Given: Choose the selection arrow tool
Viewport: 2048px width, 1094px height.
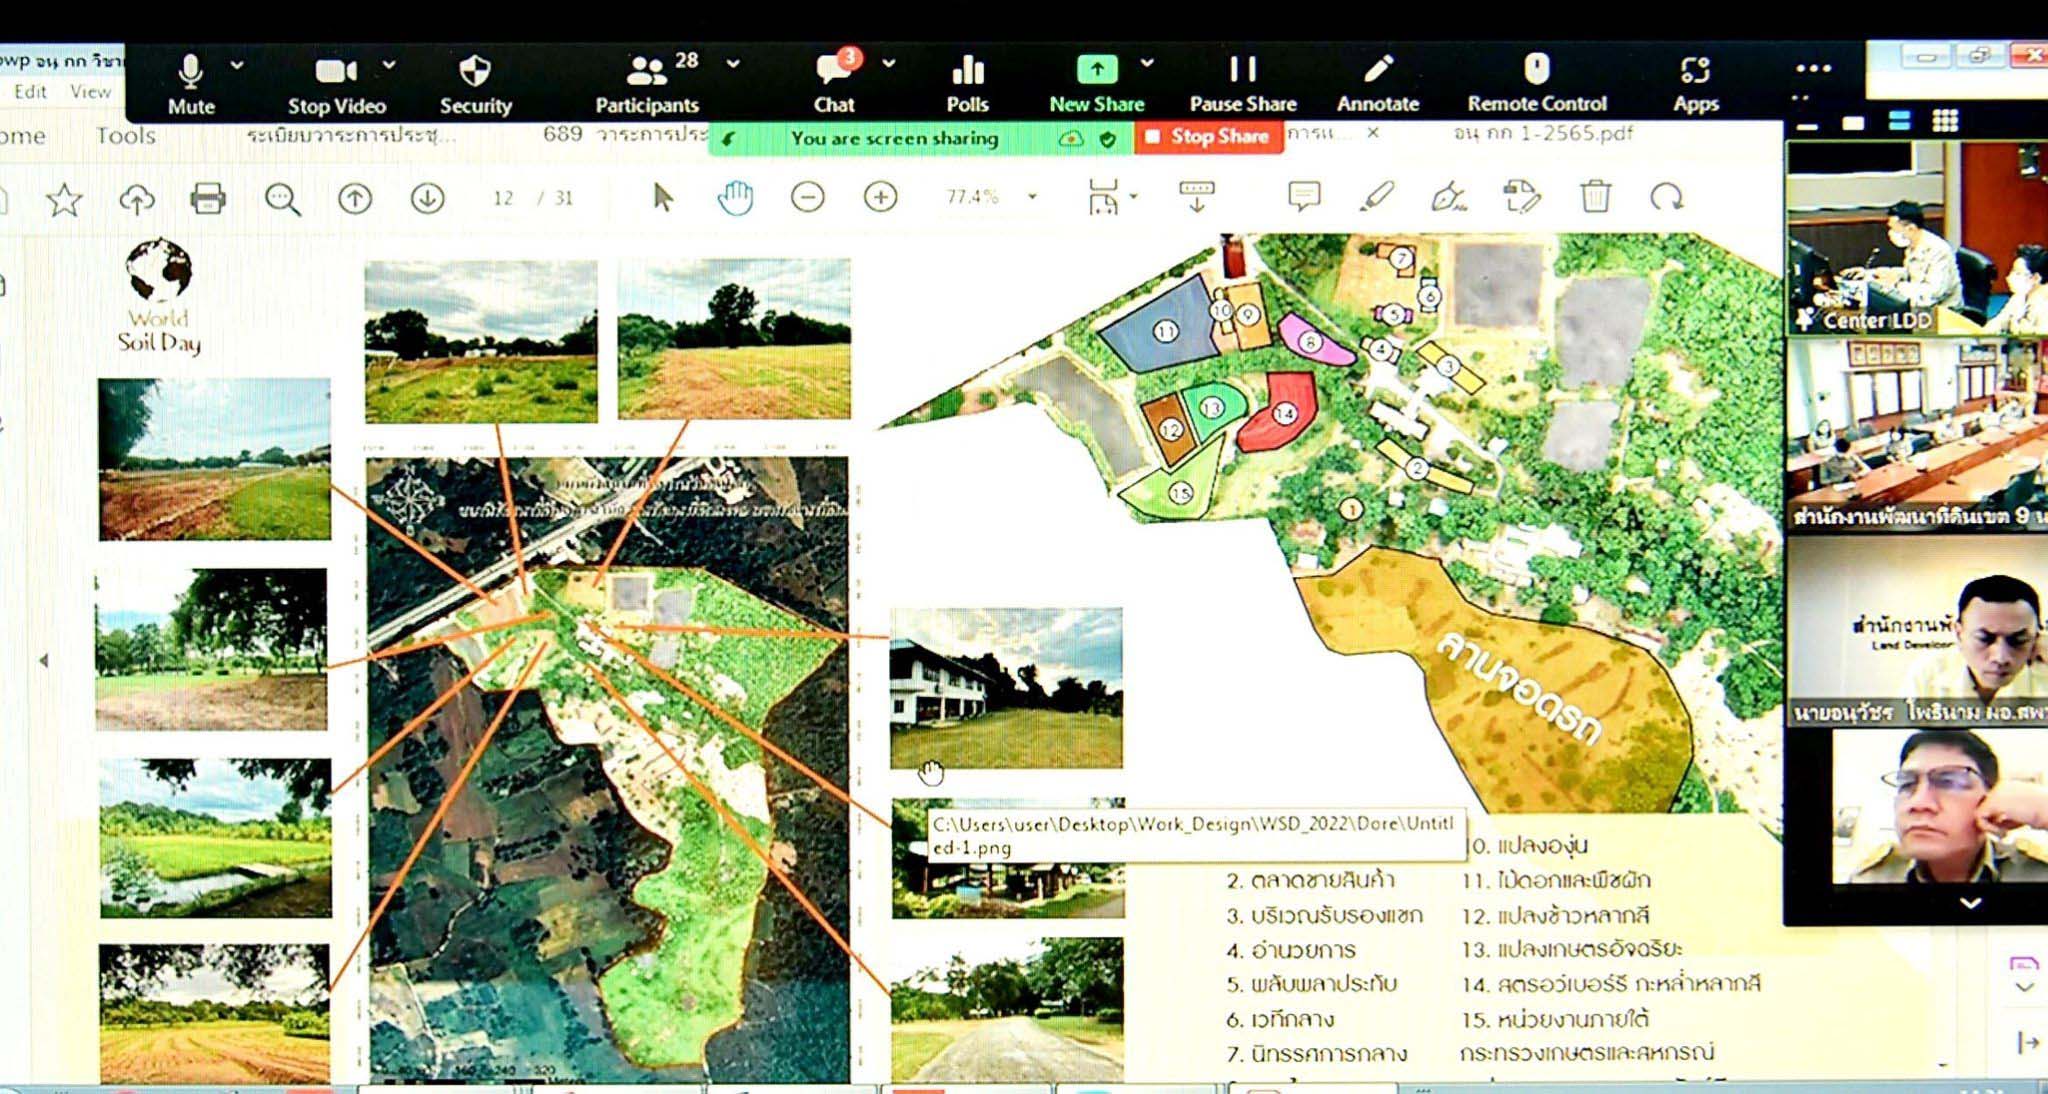Looking at the screenshot, I should point(662,197).
